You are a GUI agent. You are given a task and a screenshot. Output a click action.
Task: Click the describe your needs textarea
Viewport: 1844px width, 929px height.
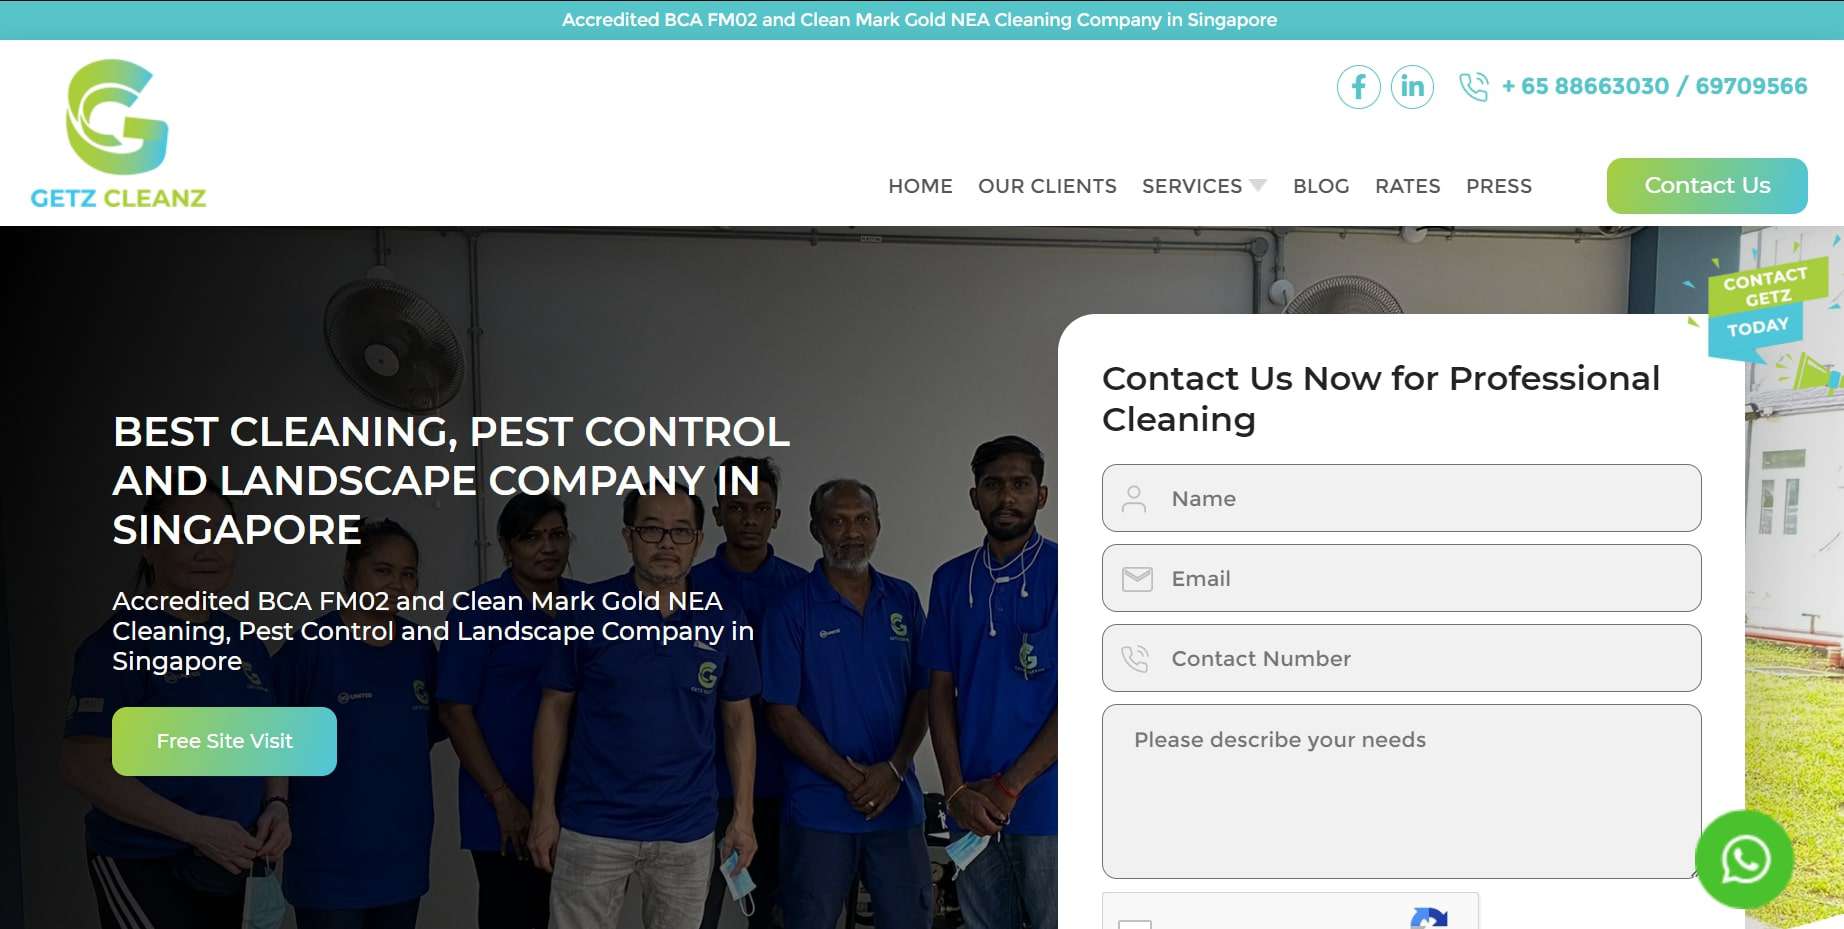[x=1401, y=791]
